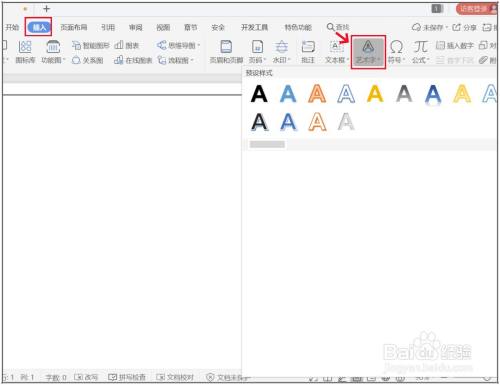Screen dimensions: 500x385
Task: Choose the light gray WordArt, second row
Action: [x=346, y=122]
